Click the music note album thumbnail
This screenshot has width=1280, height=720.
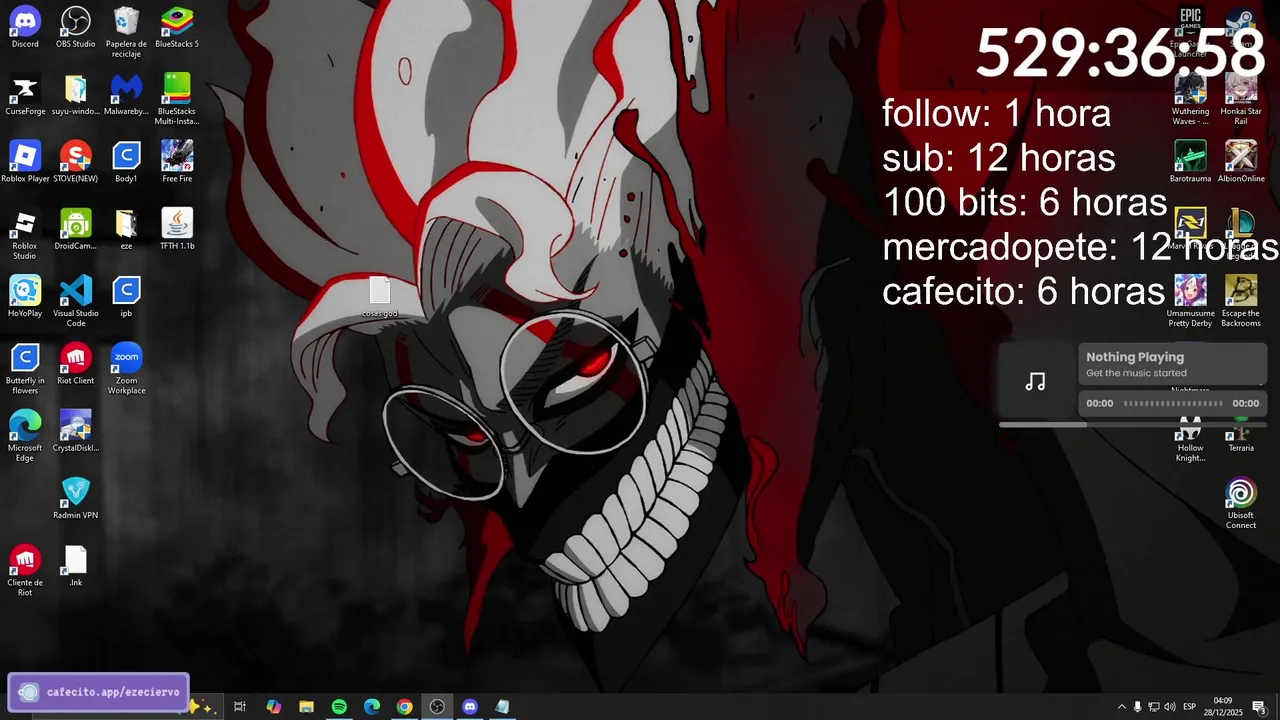click(1035, 381)
